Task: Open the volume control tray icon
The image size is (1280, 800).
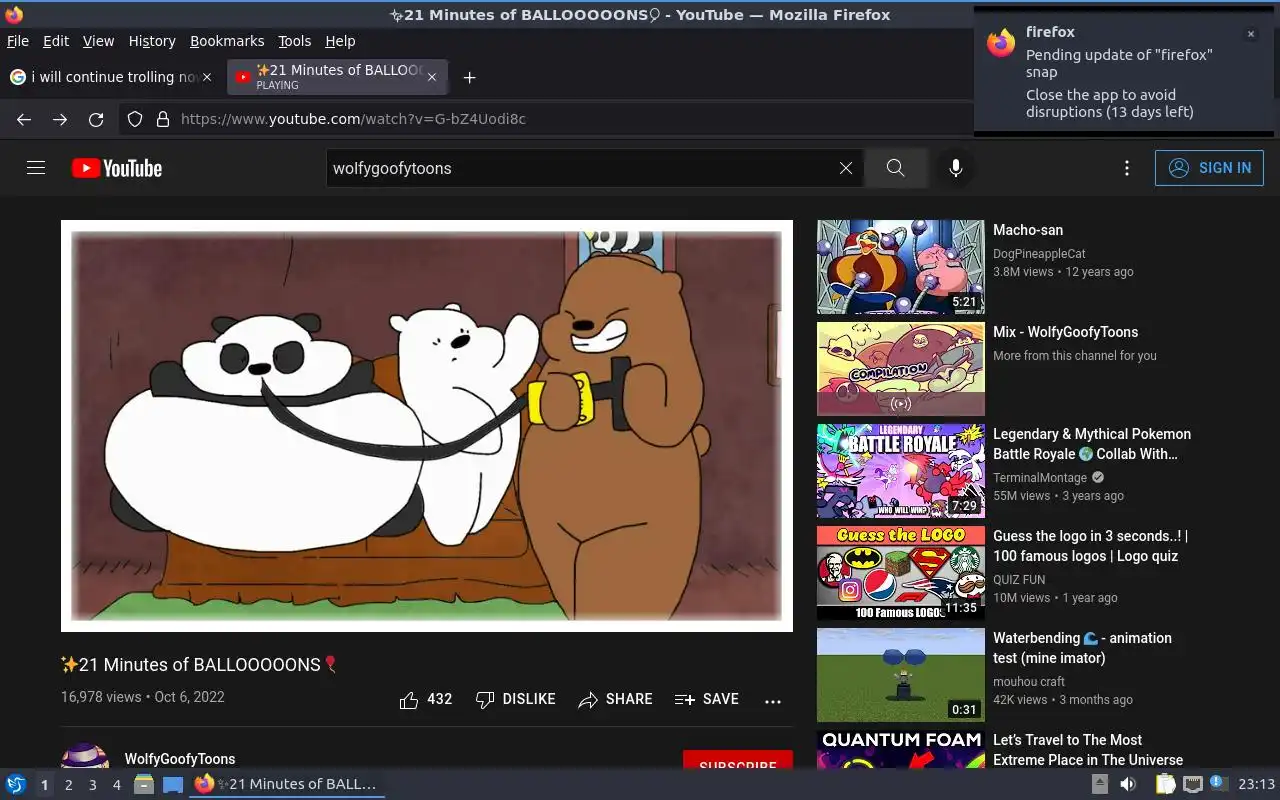Action: point(1128,784)
